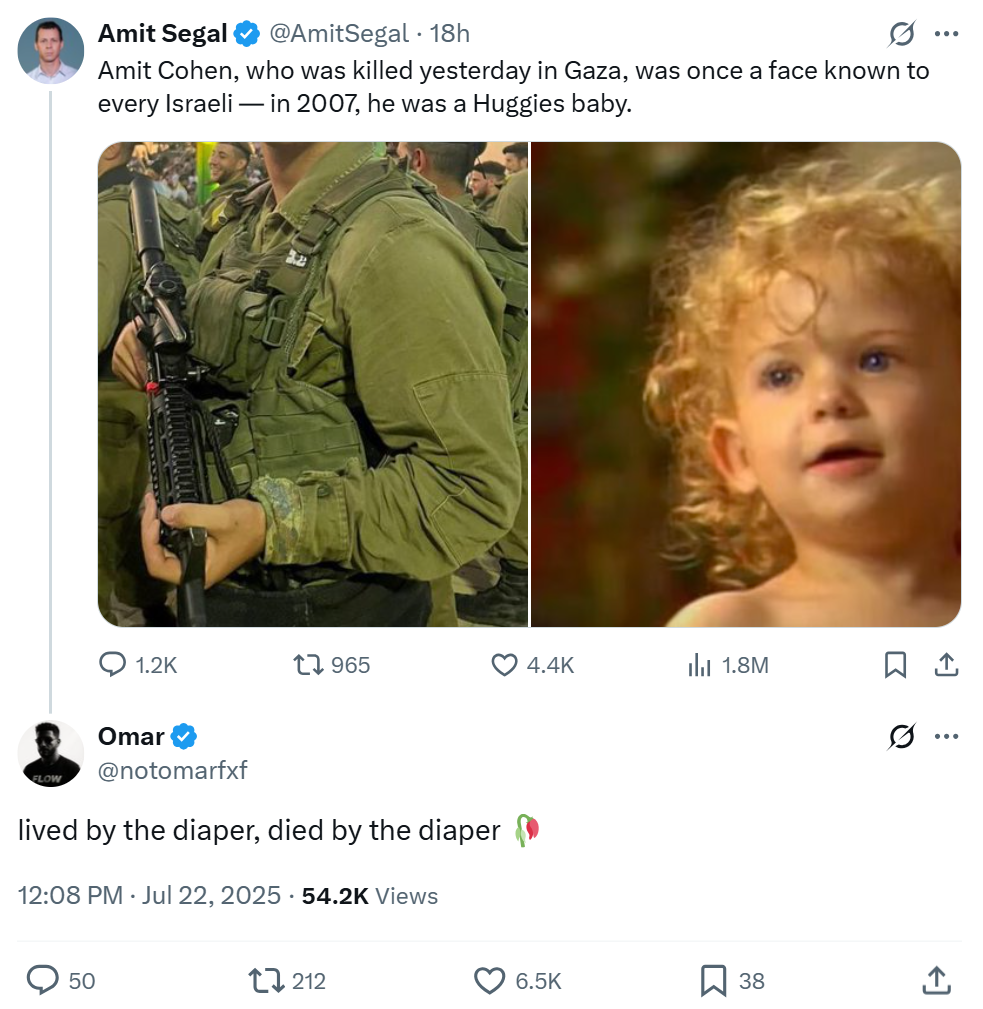Bookmark Omar's tweet with 38 bookmarks
The height and width of the screenshot is (1009, 983).
point(733,981)
